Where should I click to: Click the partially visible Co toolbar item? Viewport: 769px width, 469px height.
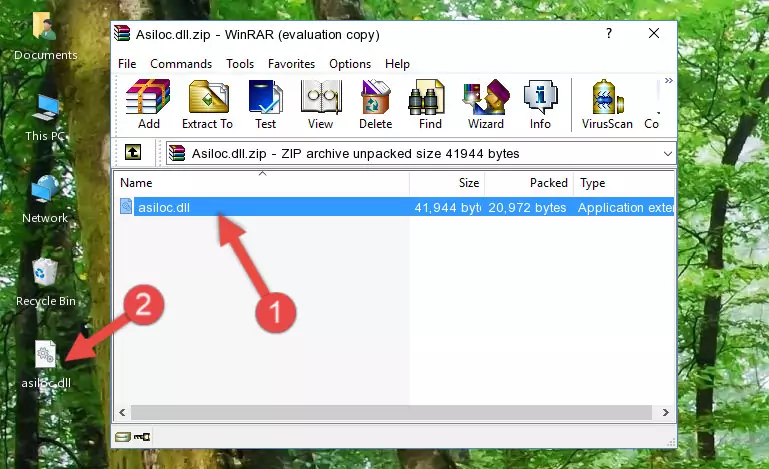(x=652, y=104)
